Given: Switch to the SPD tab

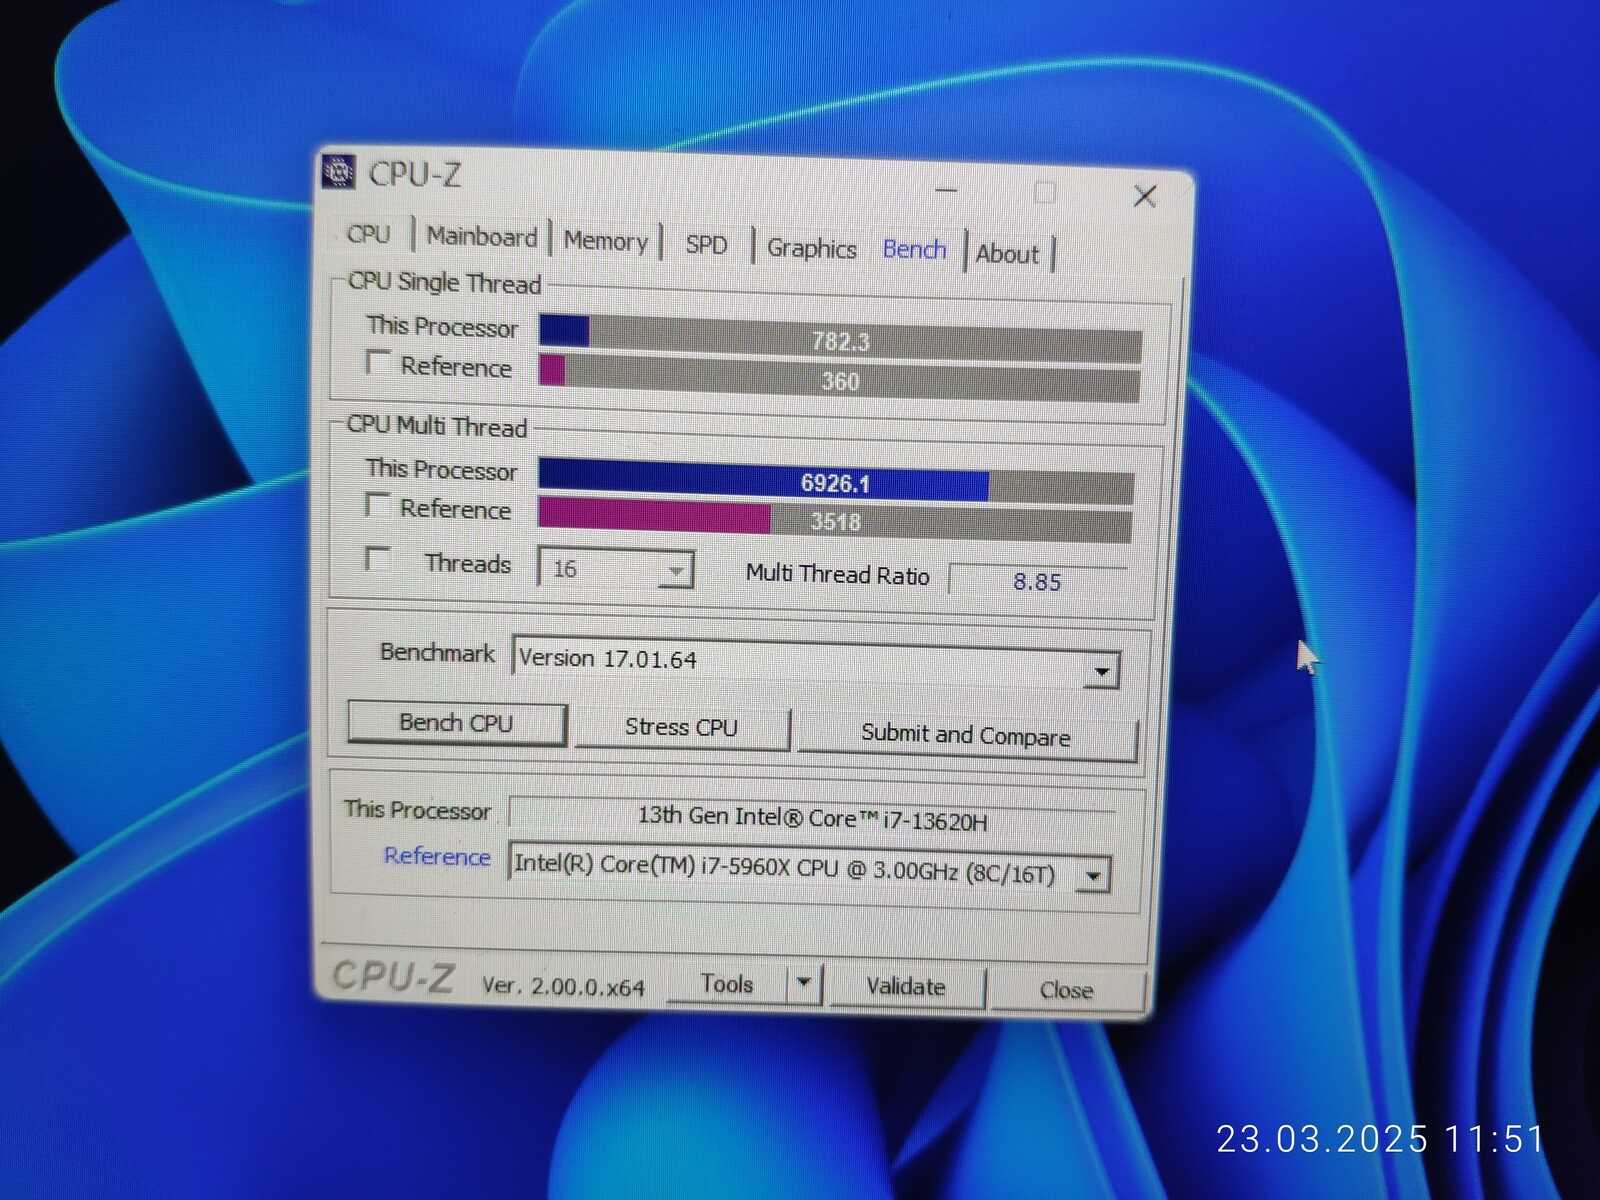Looking at the screenshot, I should (x=706, y=245).
